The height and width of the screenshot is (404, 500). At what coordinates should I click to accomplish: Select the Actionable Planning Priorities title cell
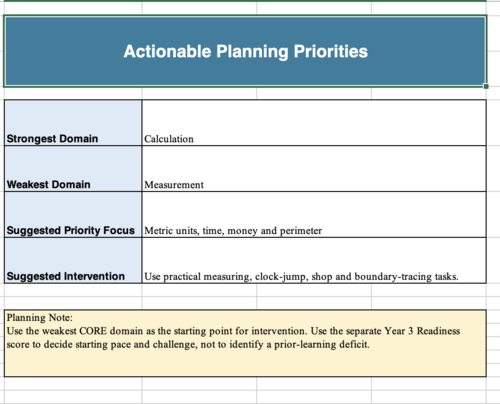[245, 51]
